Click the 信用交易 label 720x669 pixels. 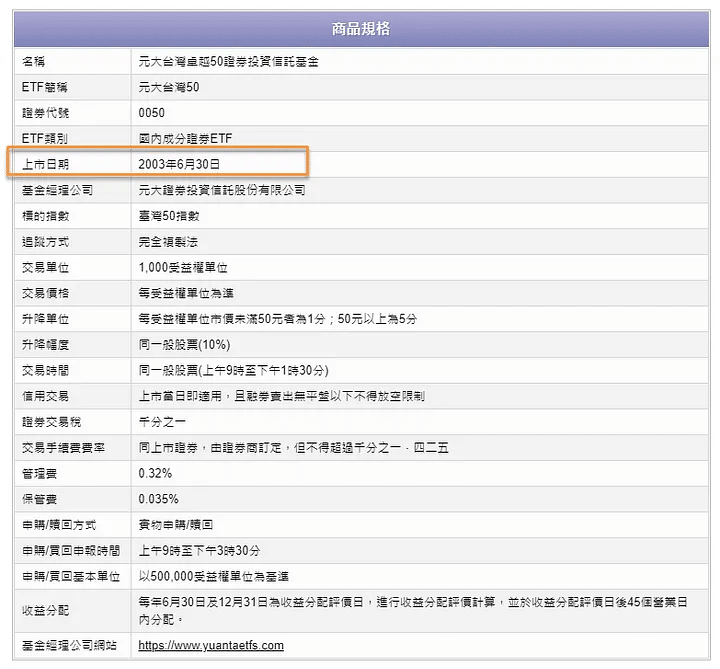coord(45,396)
